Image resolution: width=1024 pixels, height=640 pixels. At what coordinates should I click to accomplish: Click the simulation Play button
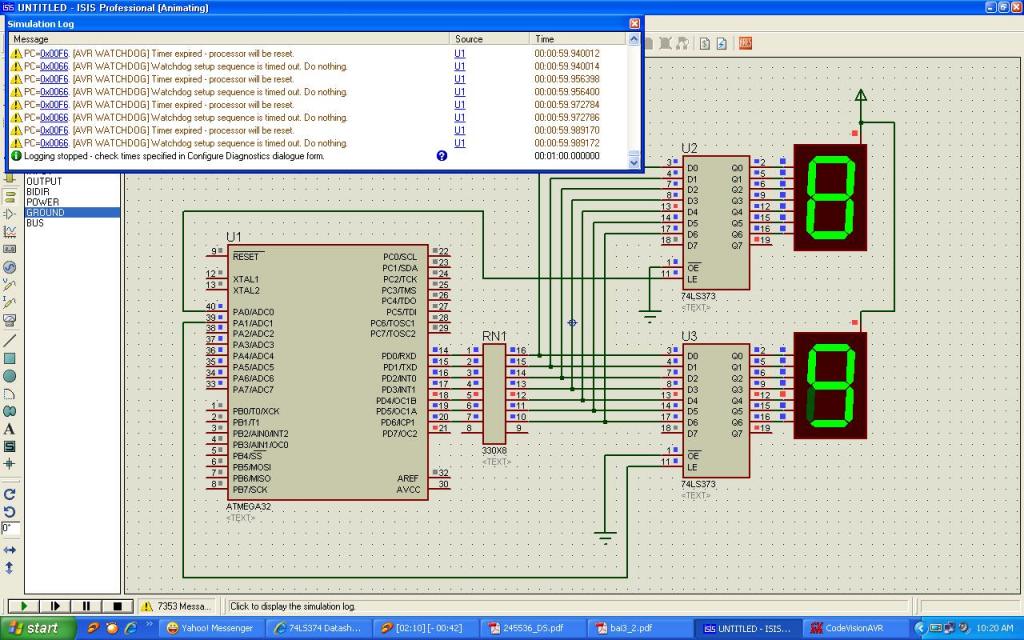coord(23,606)
